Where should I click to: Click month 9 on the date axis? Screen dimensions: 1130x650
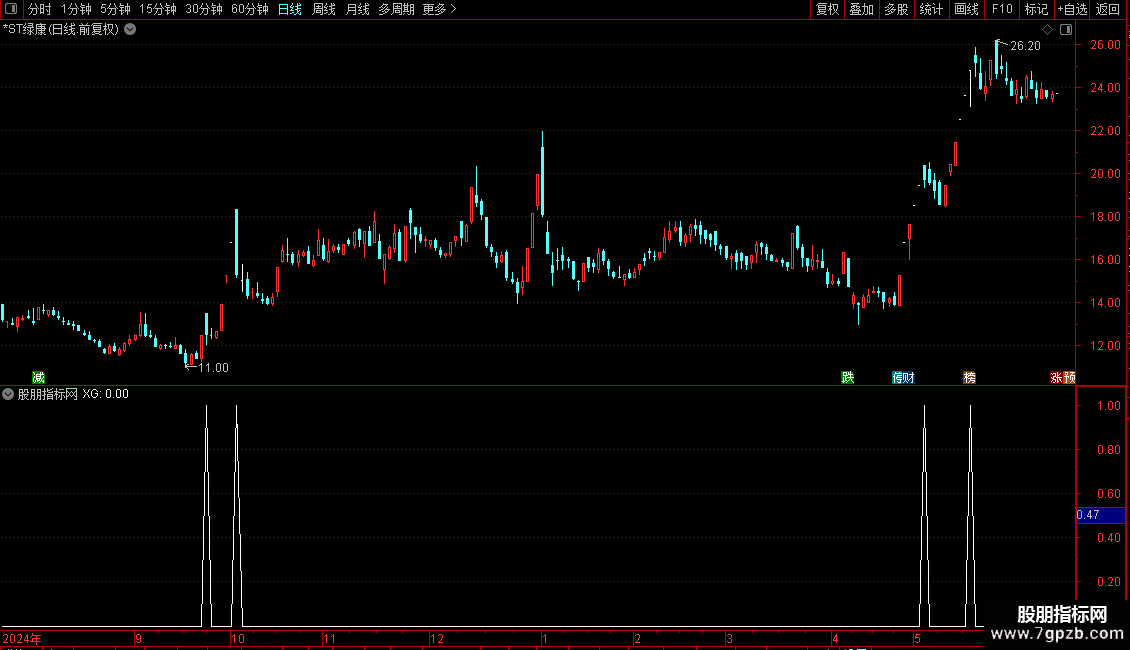(138, 638)
